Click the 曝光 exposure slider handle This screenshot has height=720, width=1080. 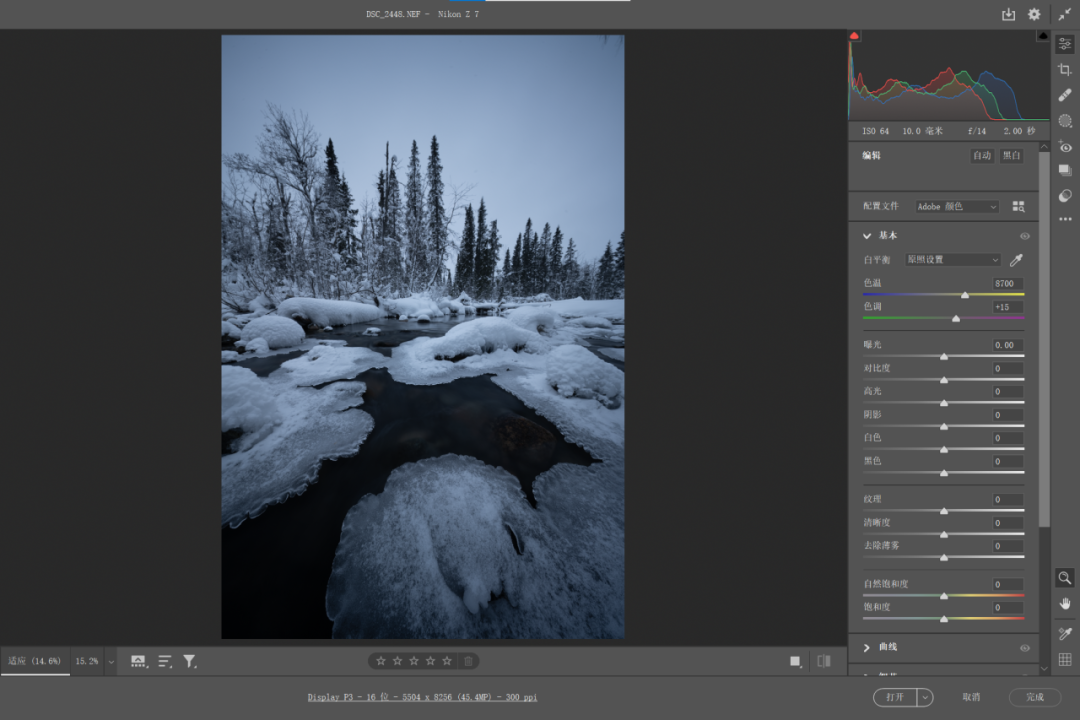click(x=944, y=356)
